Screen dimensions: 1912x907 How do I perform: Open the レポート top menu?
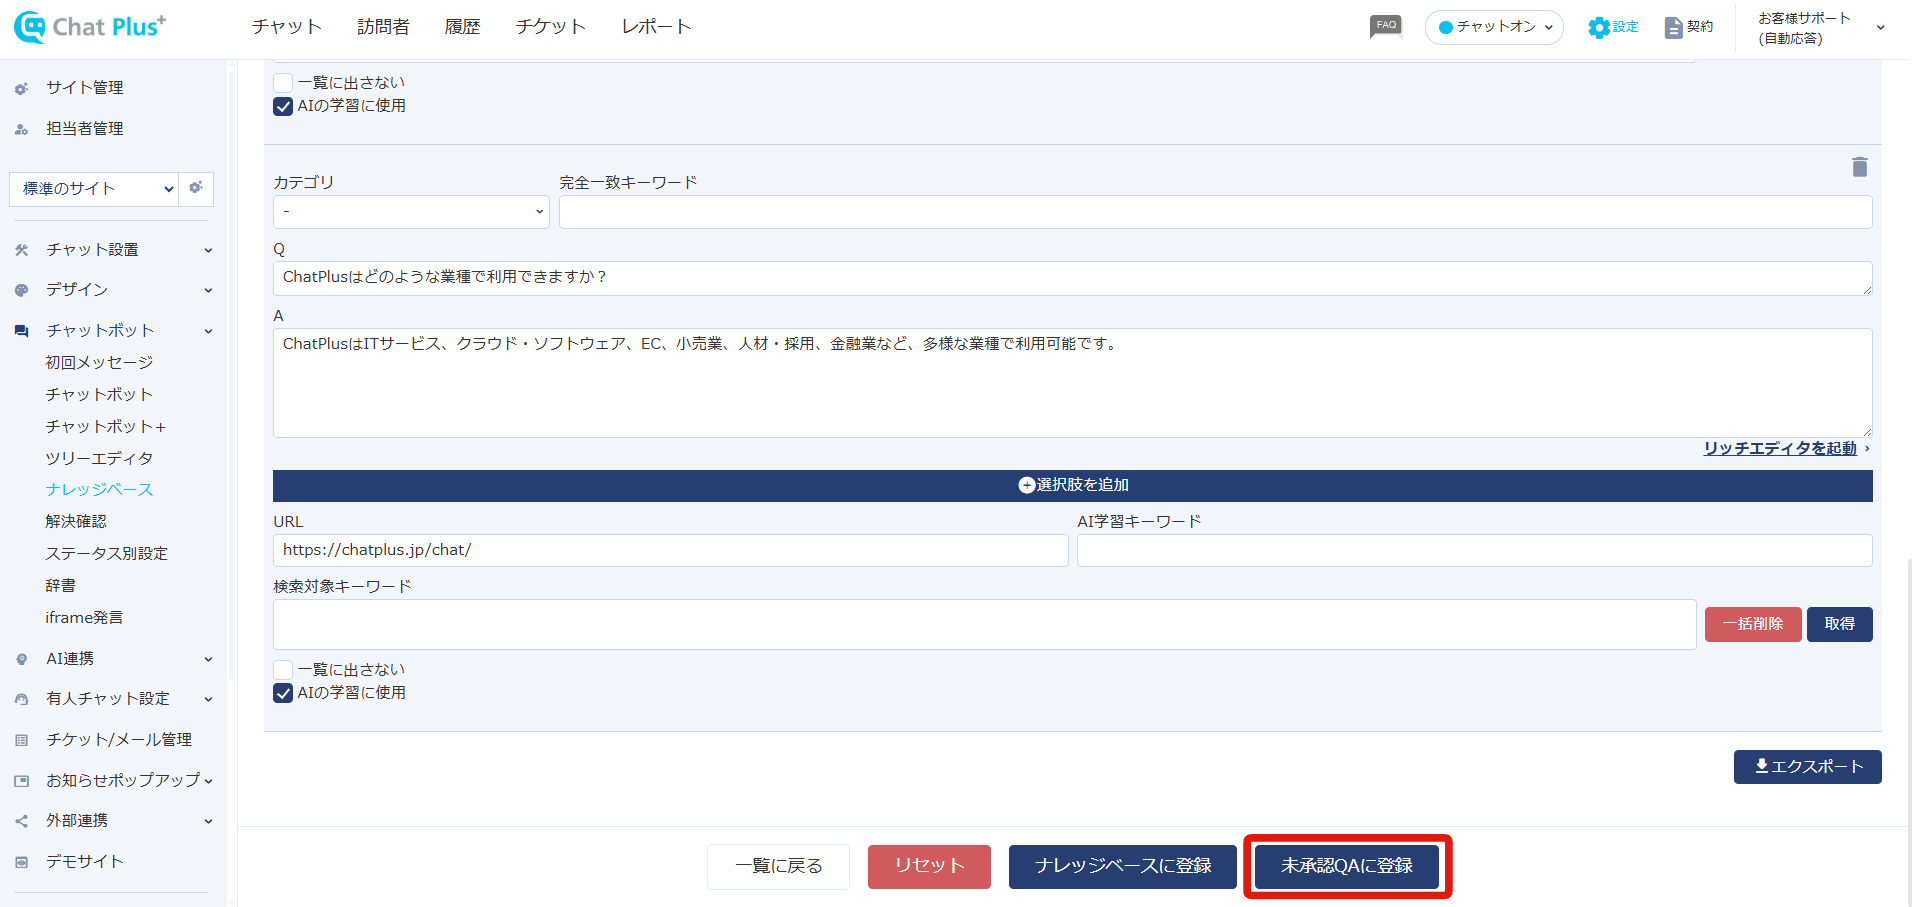point(656,27)
